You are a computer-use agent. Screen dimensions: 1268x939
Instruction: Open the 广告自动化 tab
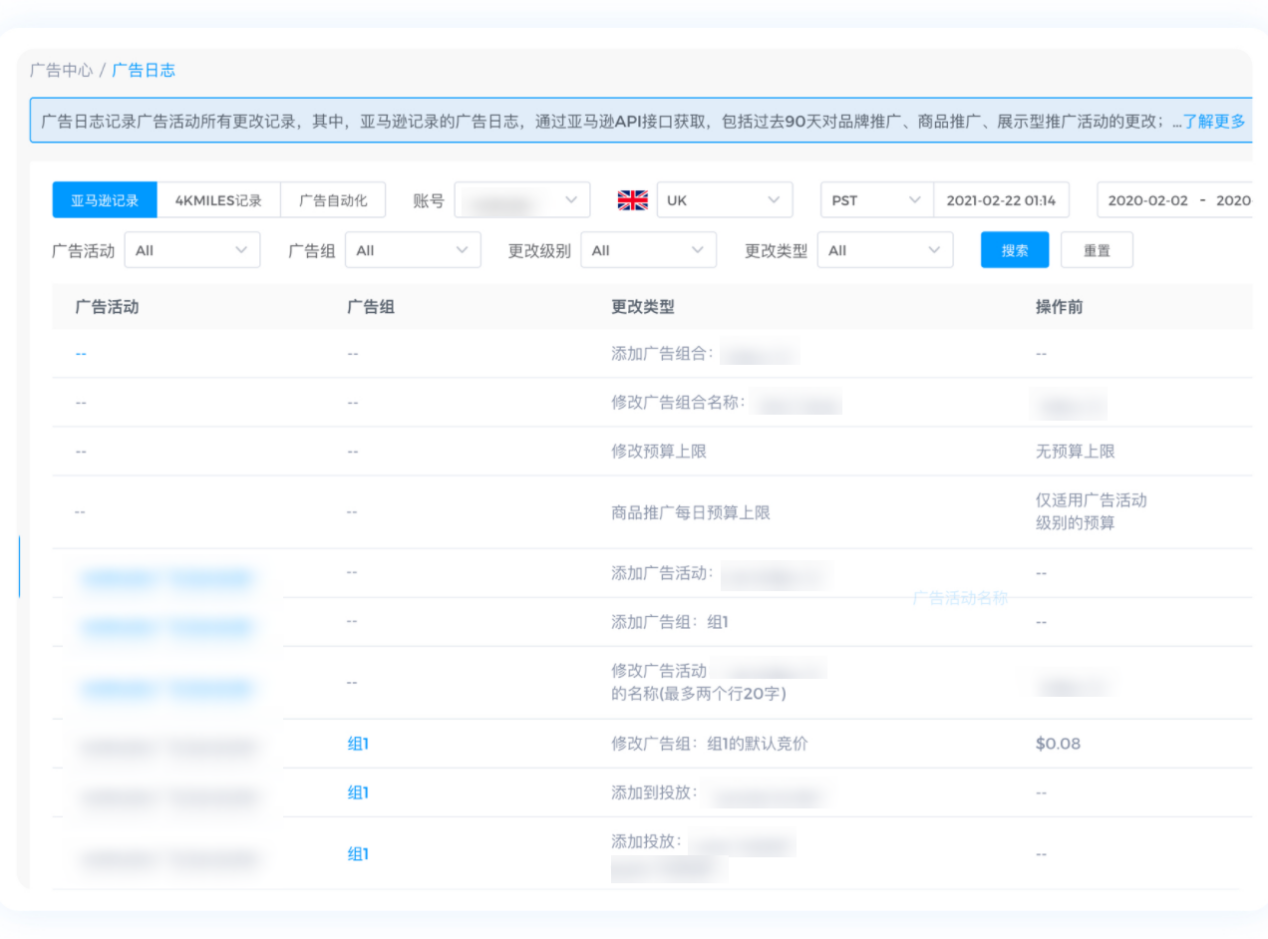(333, 200)
